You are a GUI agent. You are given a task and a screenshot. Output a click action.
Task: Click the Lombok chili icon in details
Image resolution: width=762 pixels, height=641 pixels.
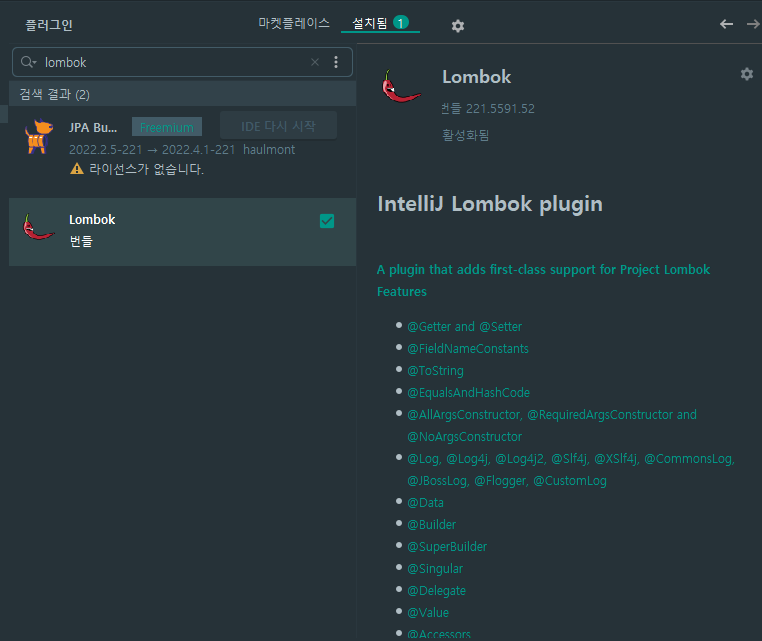[401, 86]
